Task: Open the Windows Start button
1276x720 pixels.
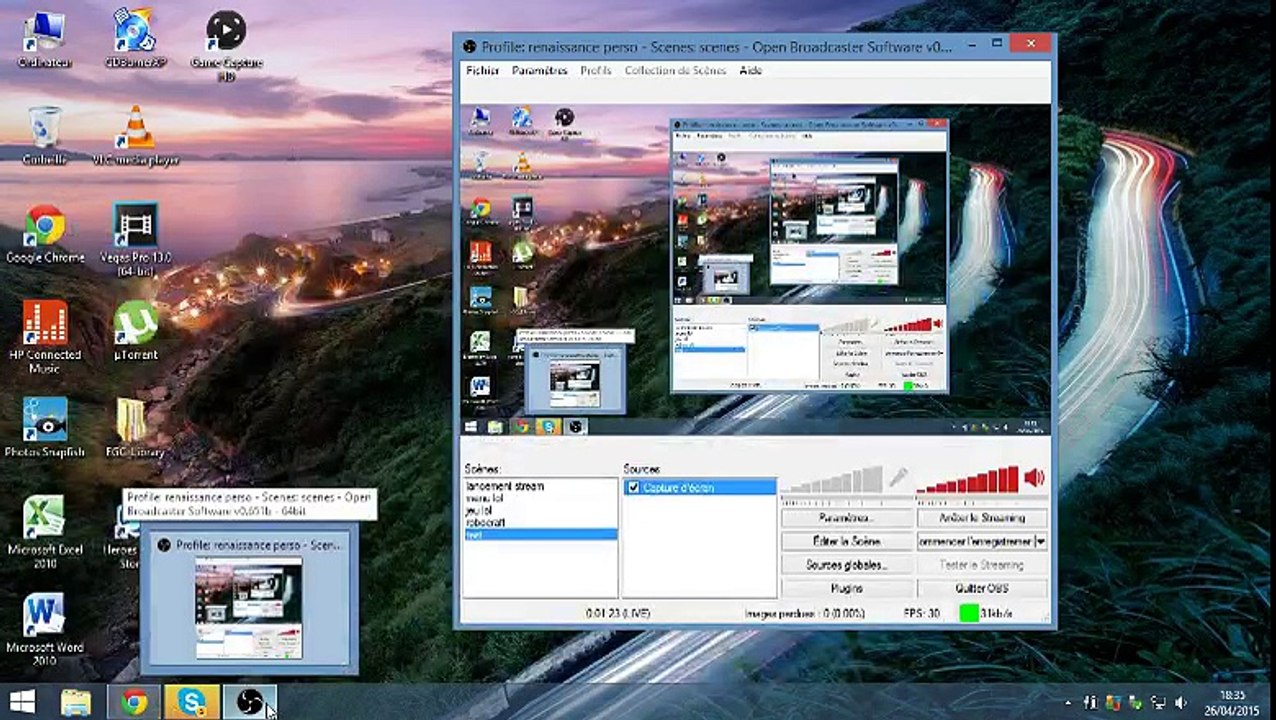Action: pyautogui.click(x=22, y=702)
